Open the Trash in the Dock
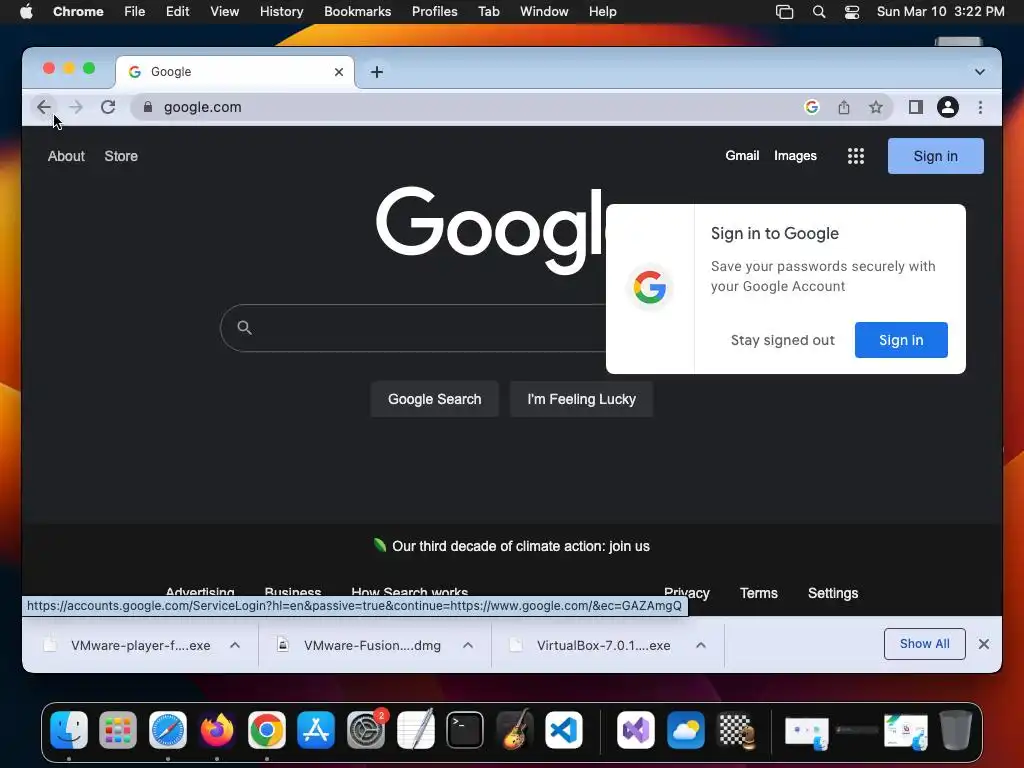Image resolution: width=1024 pixels, height=768 pixels. click(x=955, y=729)
